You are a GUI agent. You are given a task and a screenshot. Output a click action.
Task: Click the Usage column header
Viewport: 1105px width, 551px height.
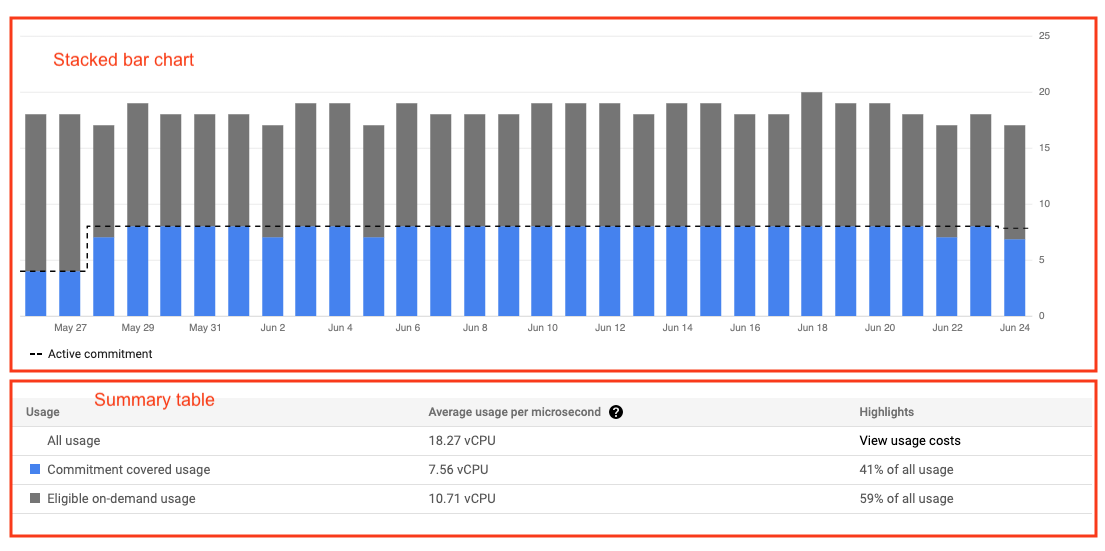point(42,412)
